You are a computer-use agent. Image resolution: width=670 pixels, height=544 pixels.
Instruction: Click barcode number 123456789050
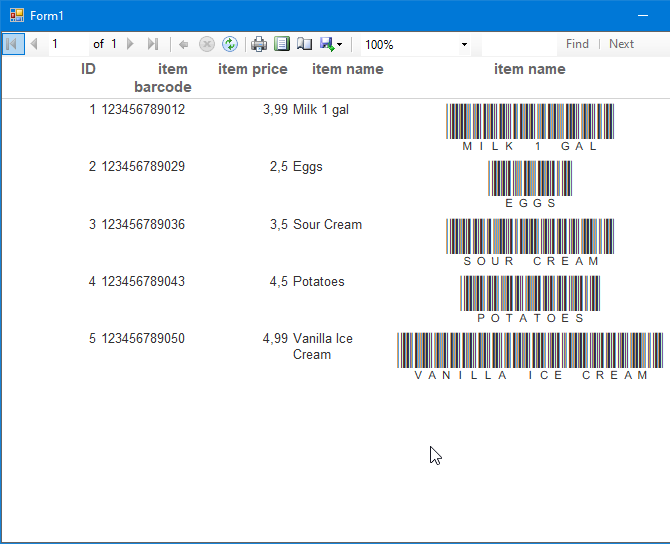(x=143, y=338)
